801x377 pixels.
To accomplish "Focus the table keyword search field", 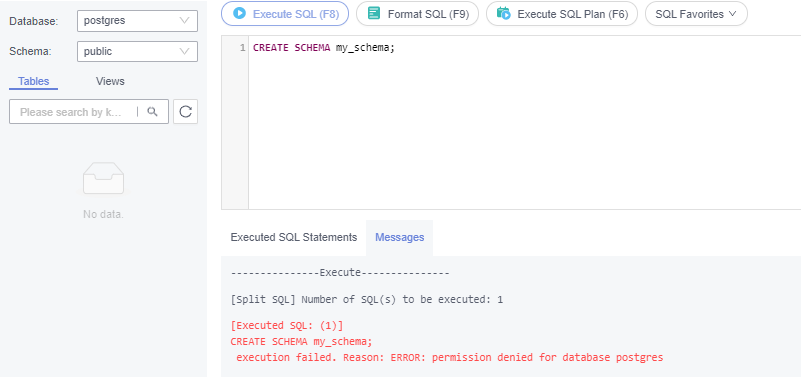I will click(74, 112).
